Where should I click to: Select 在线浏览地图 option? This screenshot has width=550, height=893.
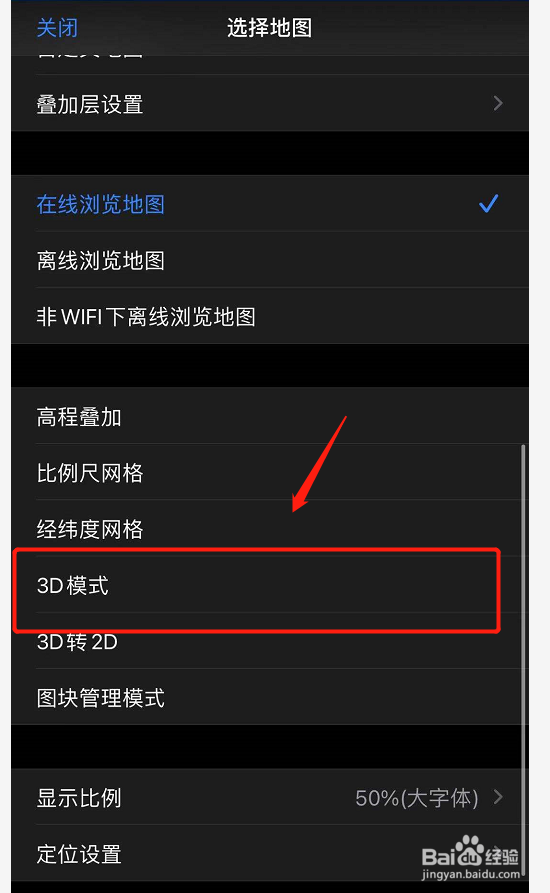(x=270, y=204)
